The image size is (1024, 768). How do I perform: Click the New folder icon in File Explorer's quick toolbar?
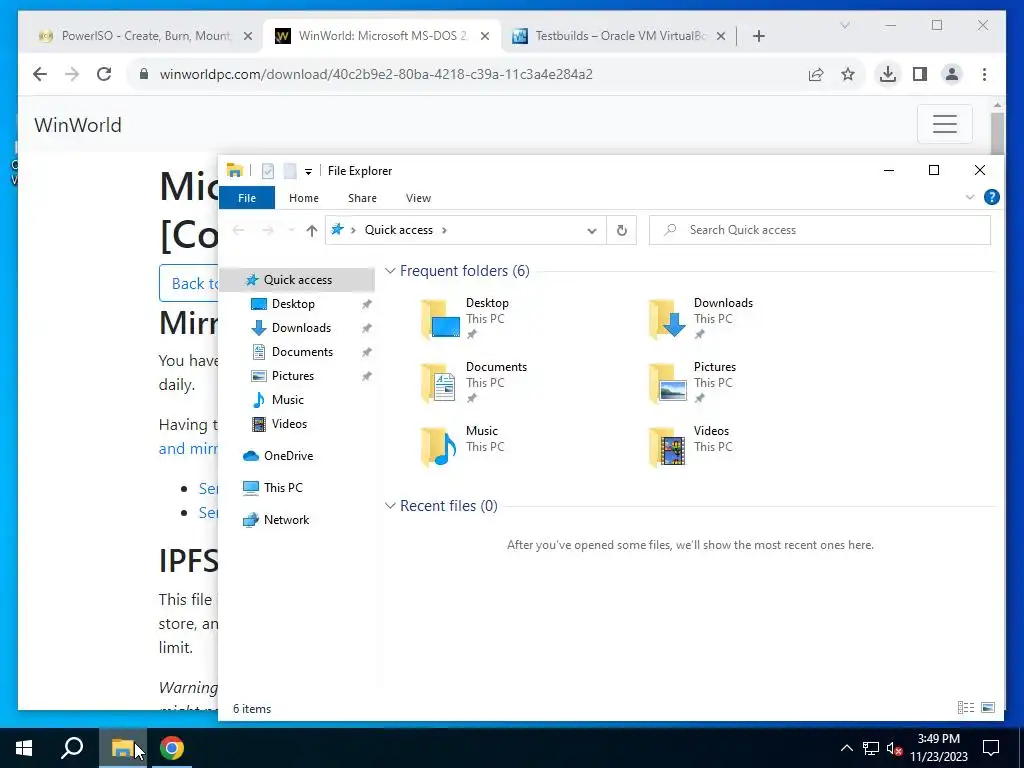click(x=290, y=171)
